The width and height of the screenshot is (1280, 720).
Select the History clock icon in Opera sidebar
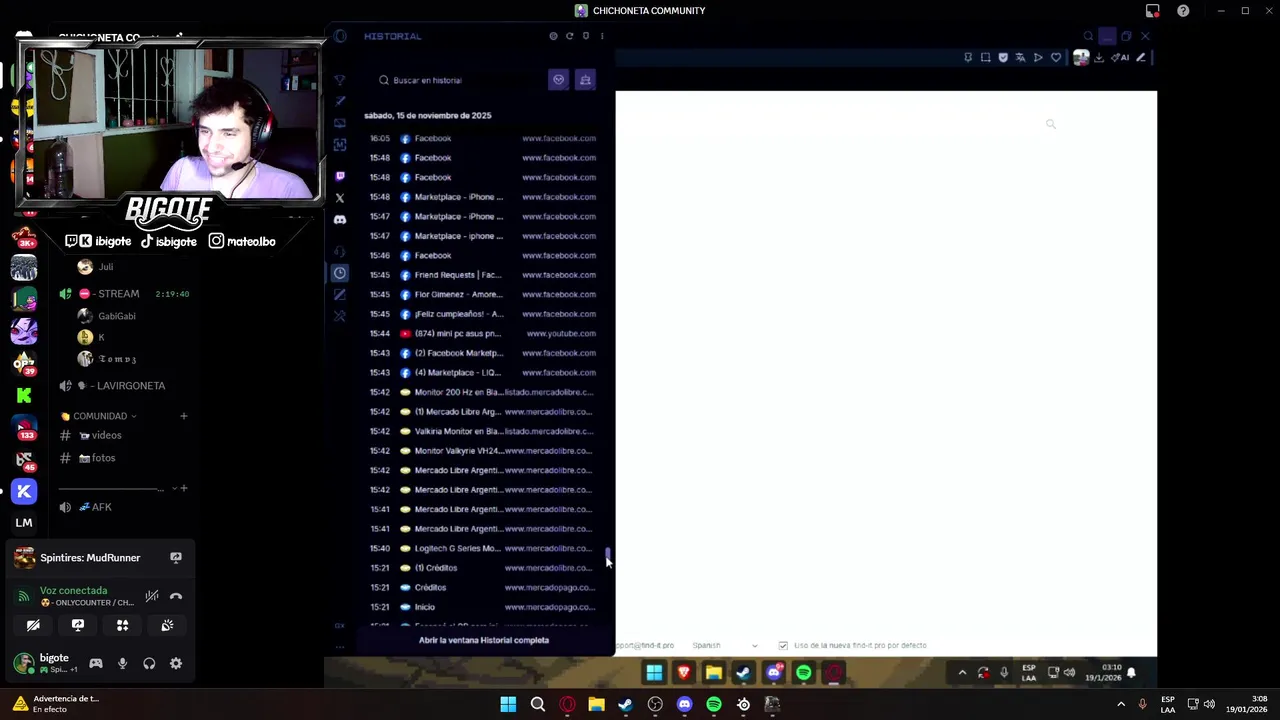(340, 272)
